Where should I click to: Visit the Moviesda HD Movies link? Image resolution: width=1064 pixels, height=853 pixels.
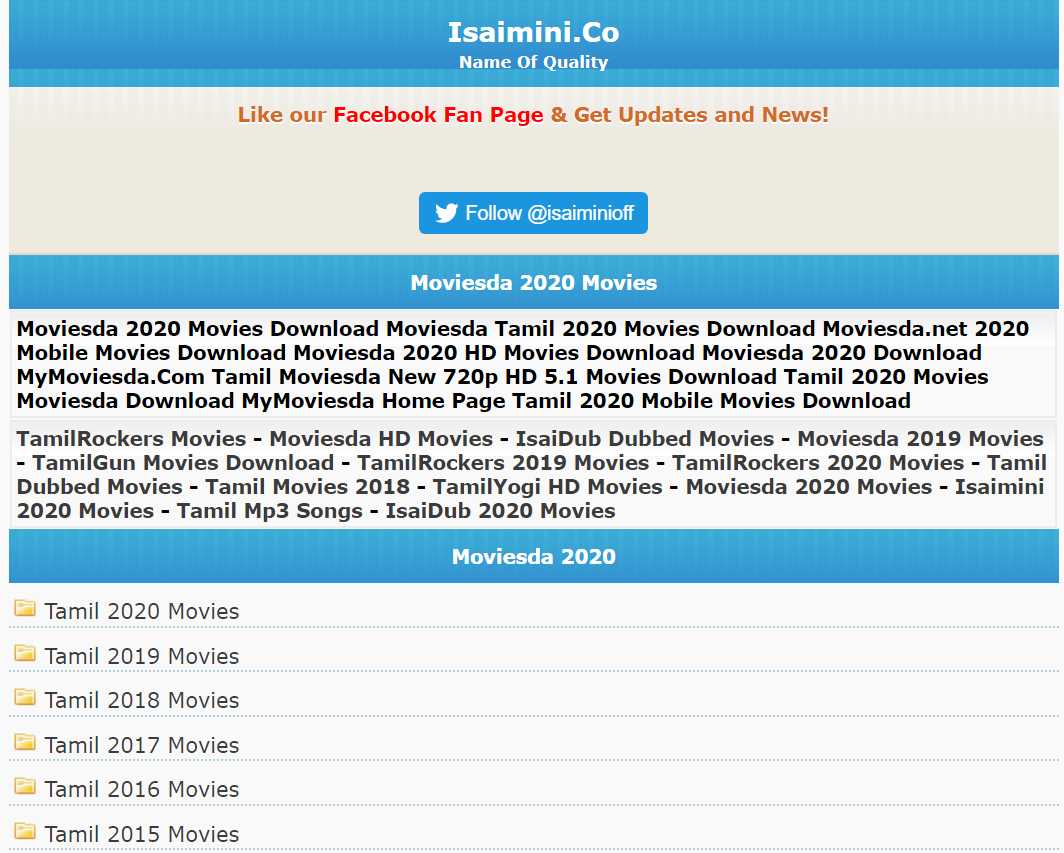click(381, 439)
